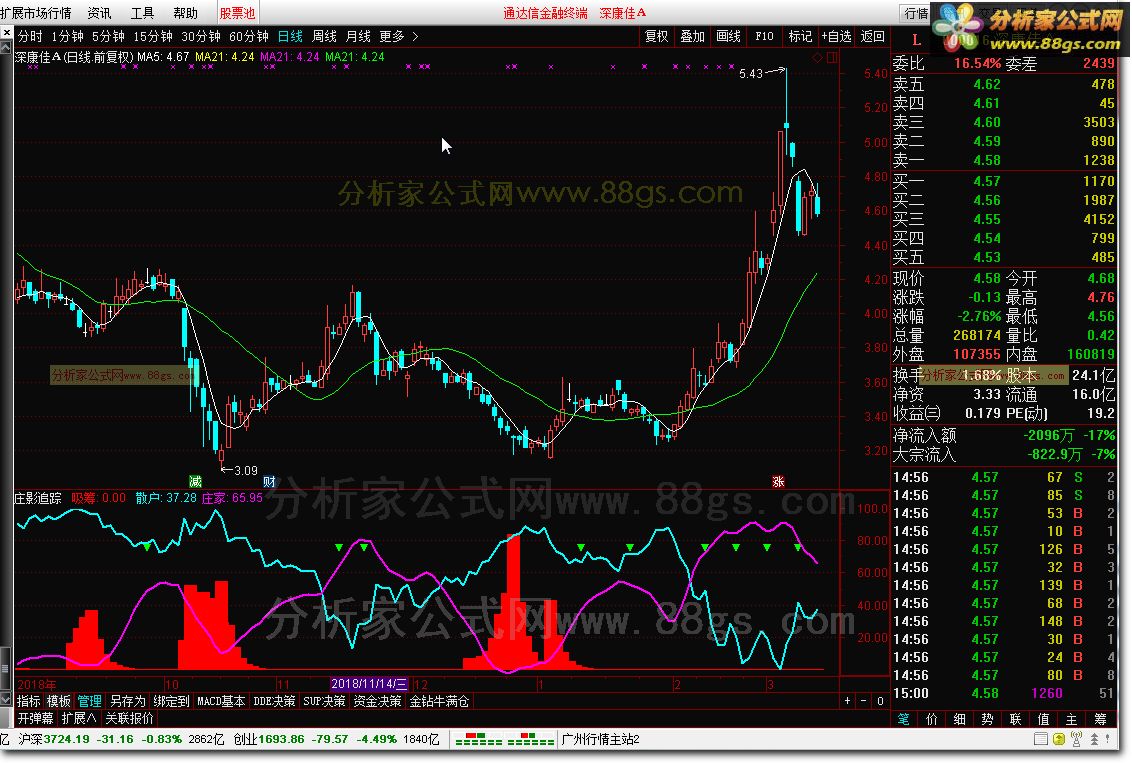Screen dimensions: 1132x763
Task: Click the 复权 button
Action: (x=656, y=36)
